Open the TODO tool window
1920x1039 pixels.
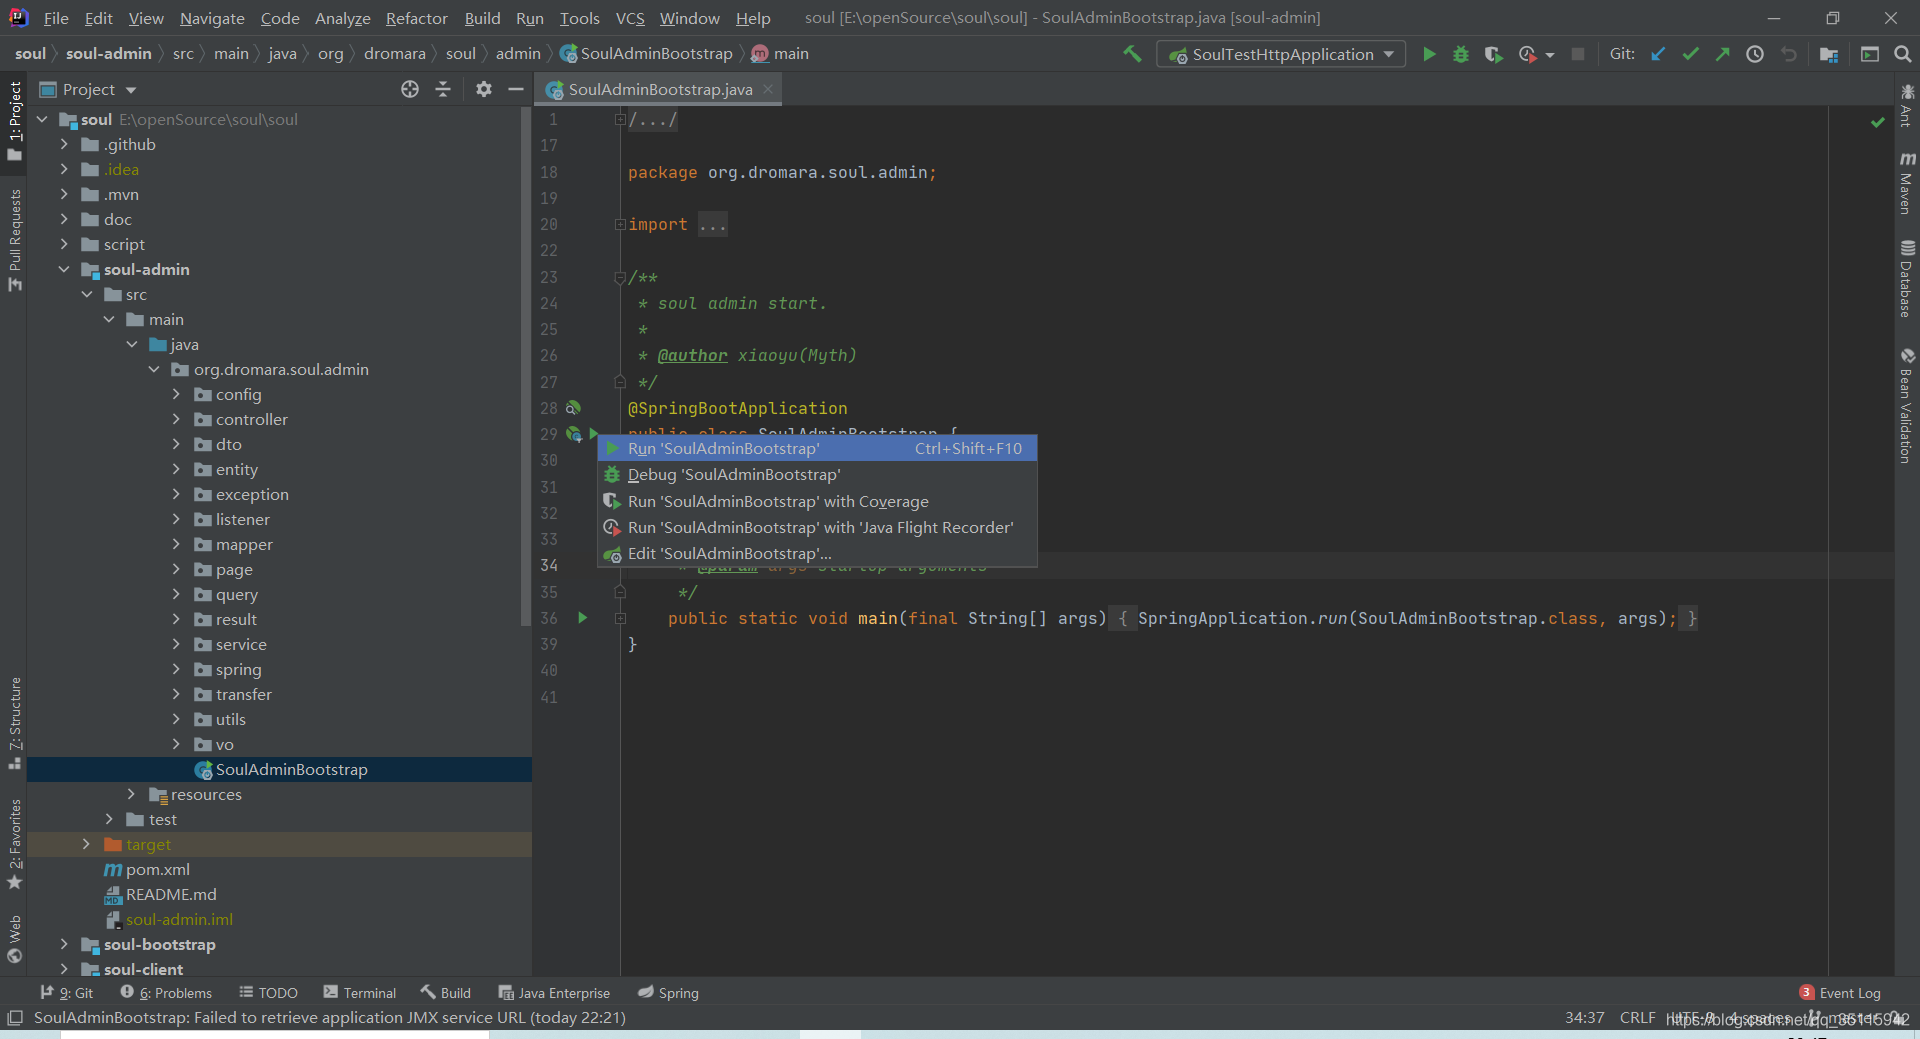click(268, 993)
